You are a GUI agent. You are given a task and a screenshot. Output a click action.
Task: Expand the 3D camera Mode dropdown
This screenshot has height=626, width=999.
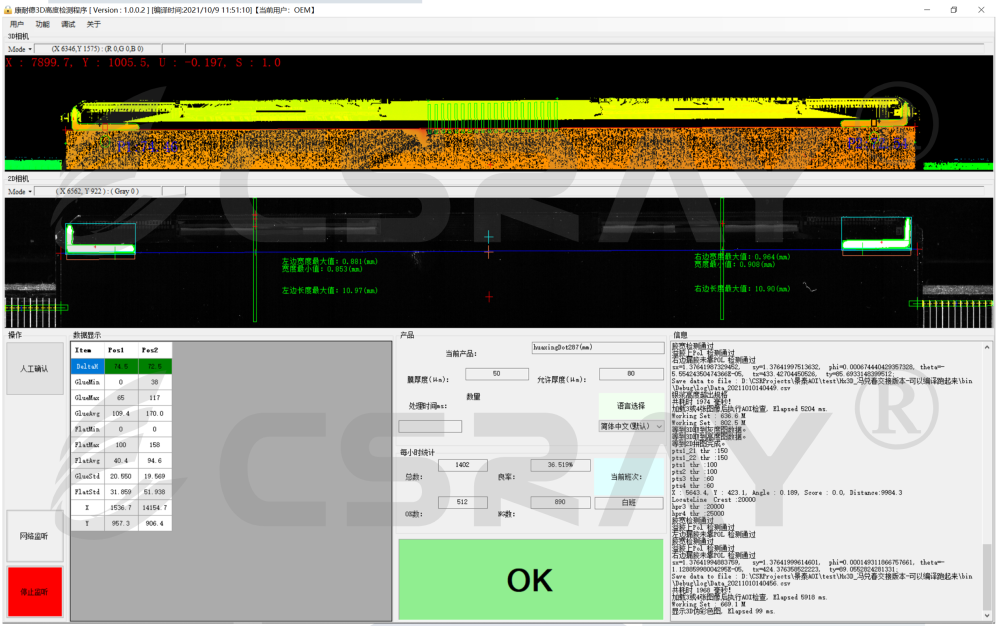click(x=20, y=48)
